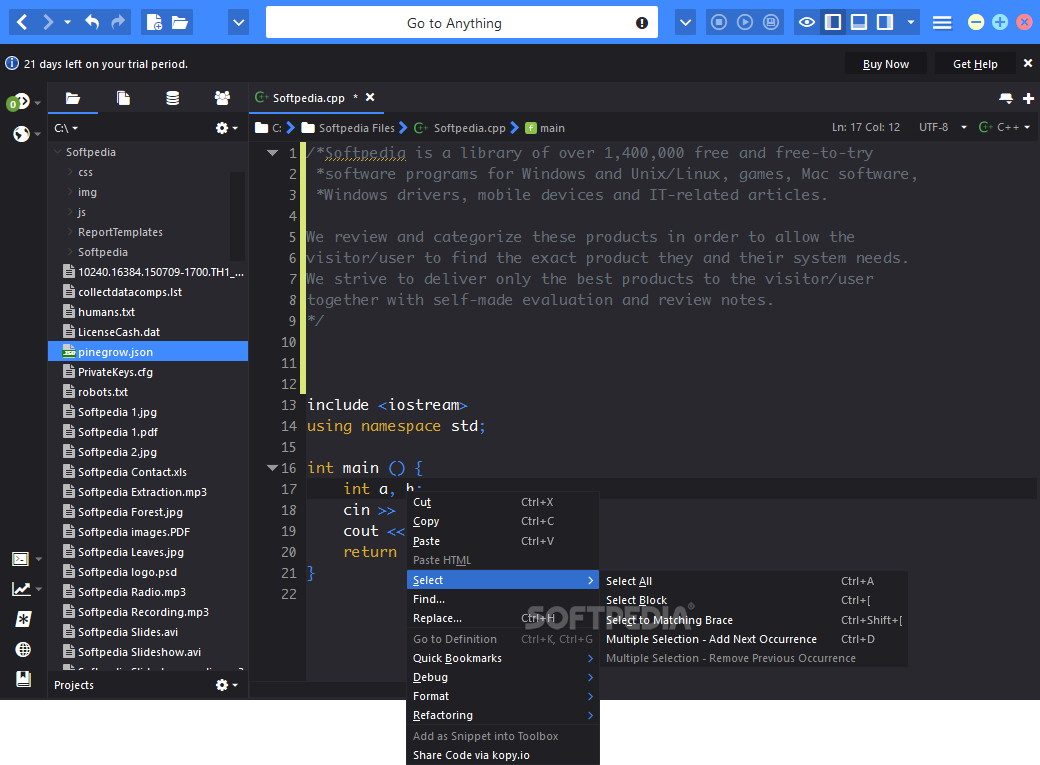The image size is (1040, 765).
Task: Go forward with the right arrow icon
Action: pos(48,23)
